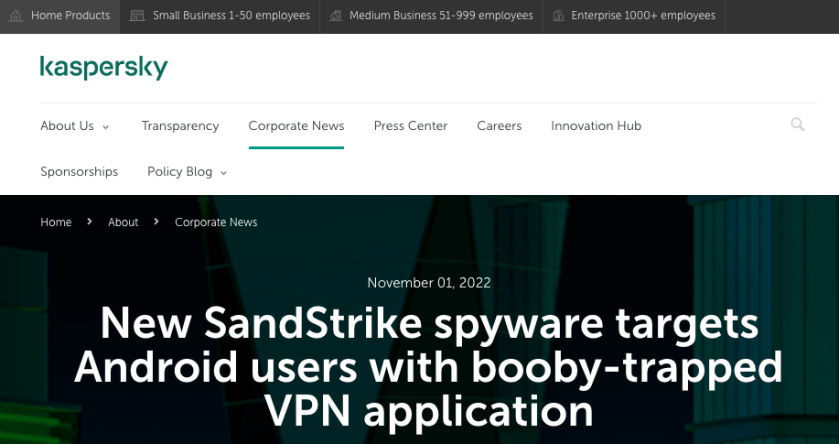Go to the Careers page
Viewport: 839px width, 444px height.
coord(499,126)
